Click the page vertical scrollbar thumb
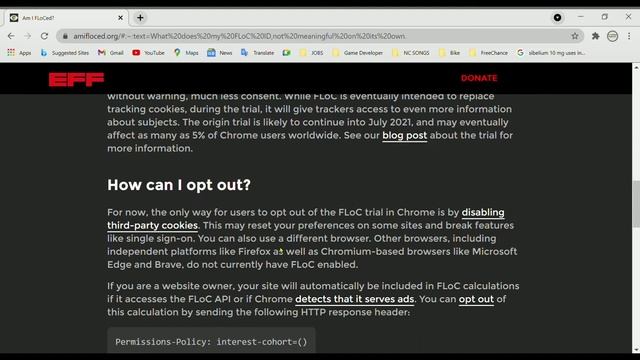 click(x=636, y=203)
